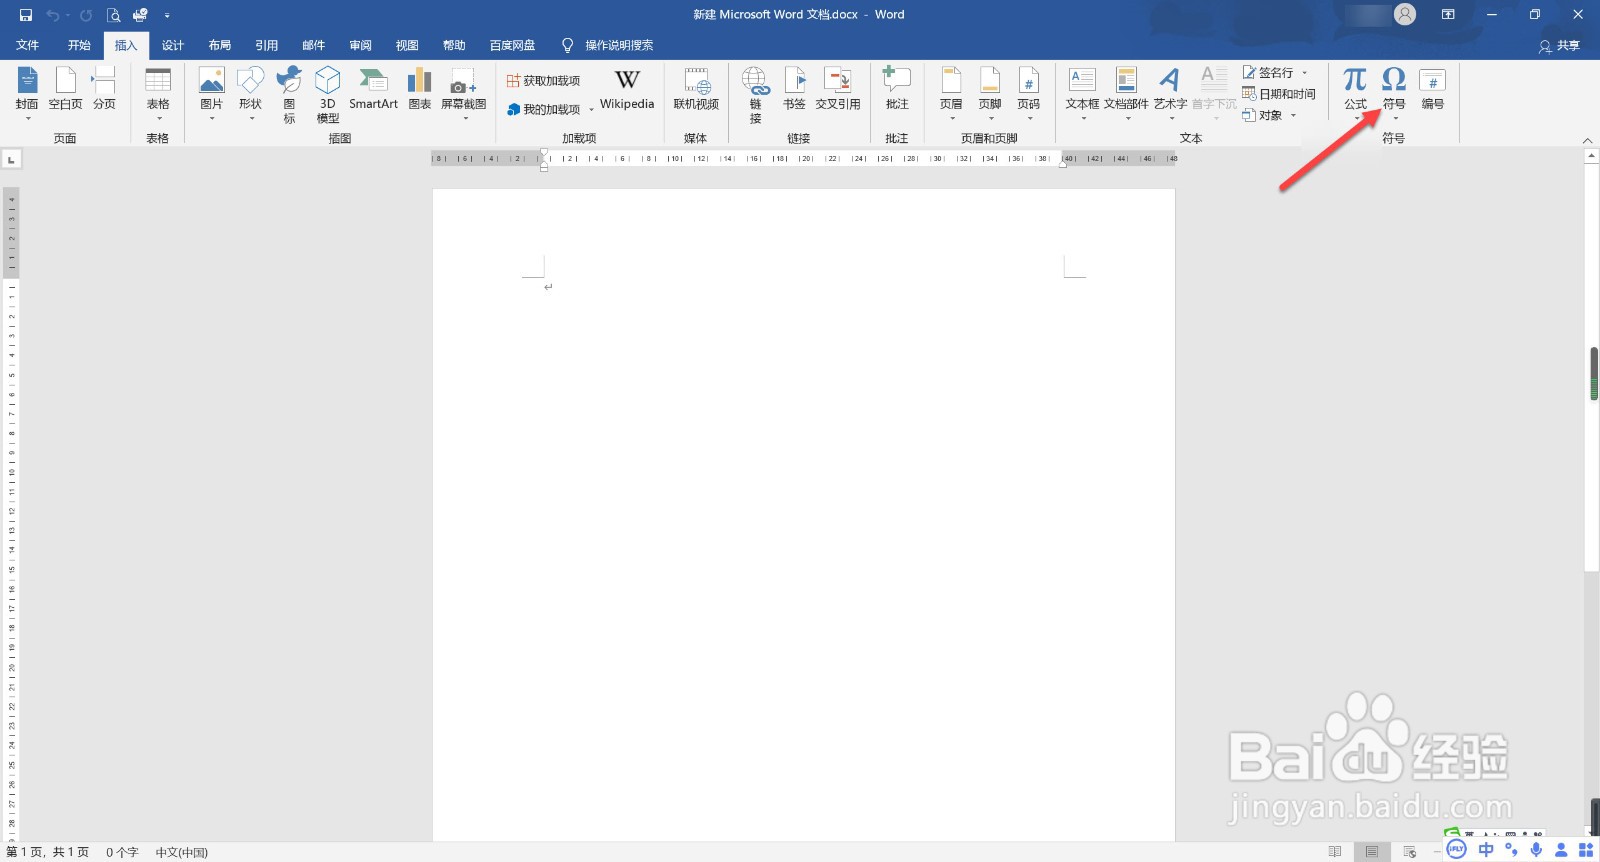
Task: Open the 文件 (File) tab
Action: [x=28, y=45]
